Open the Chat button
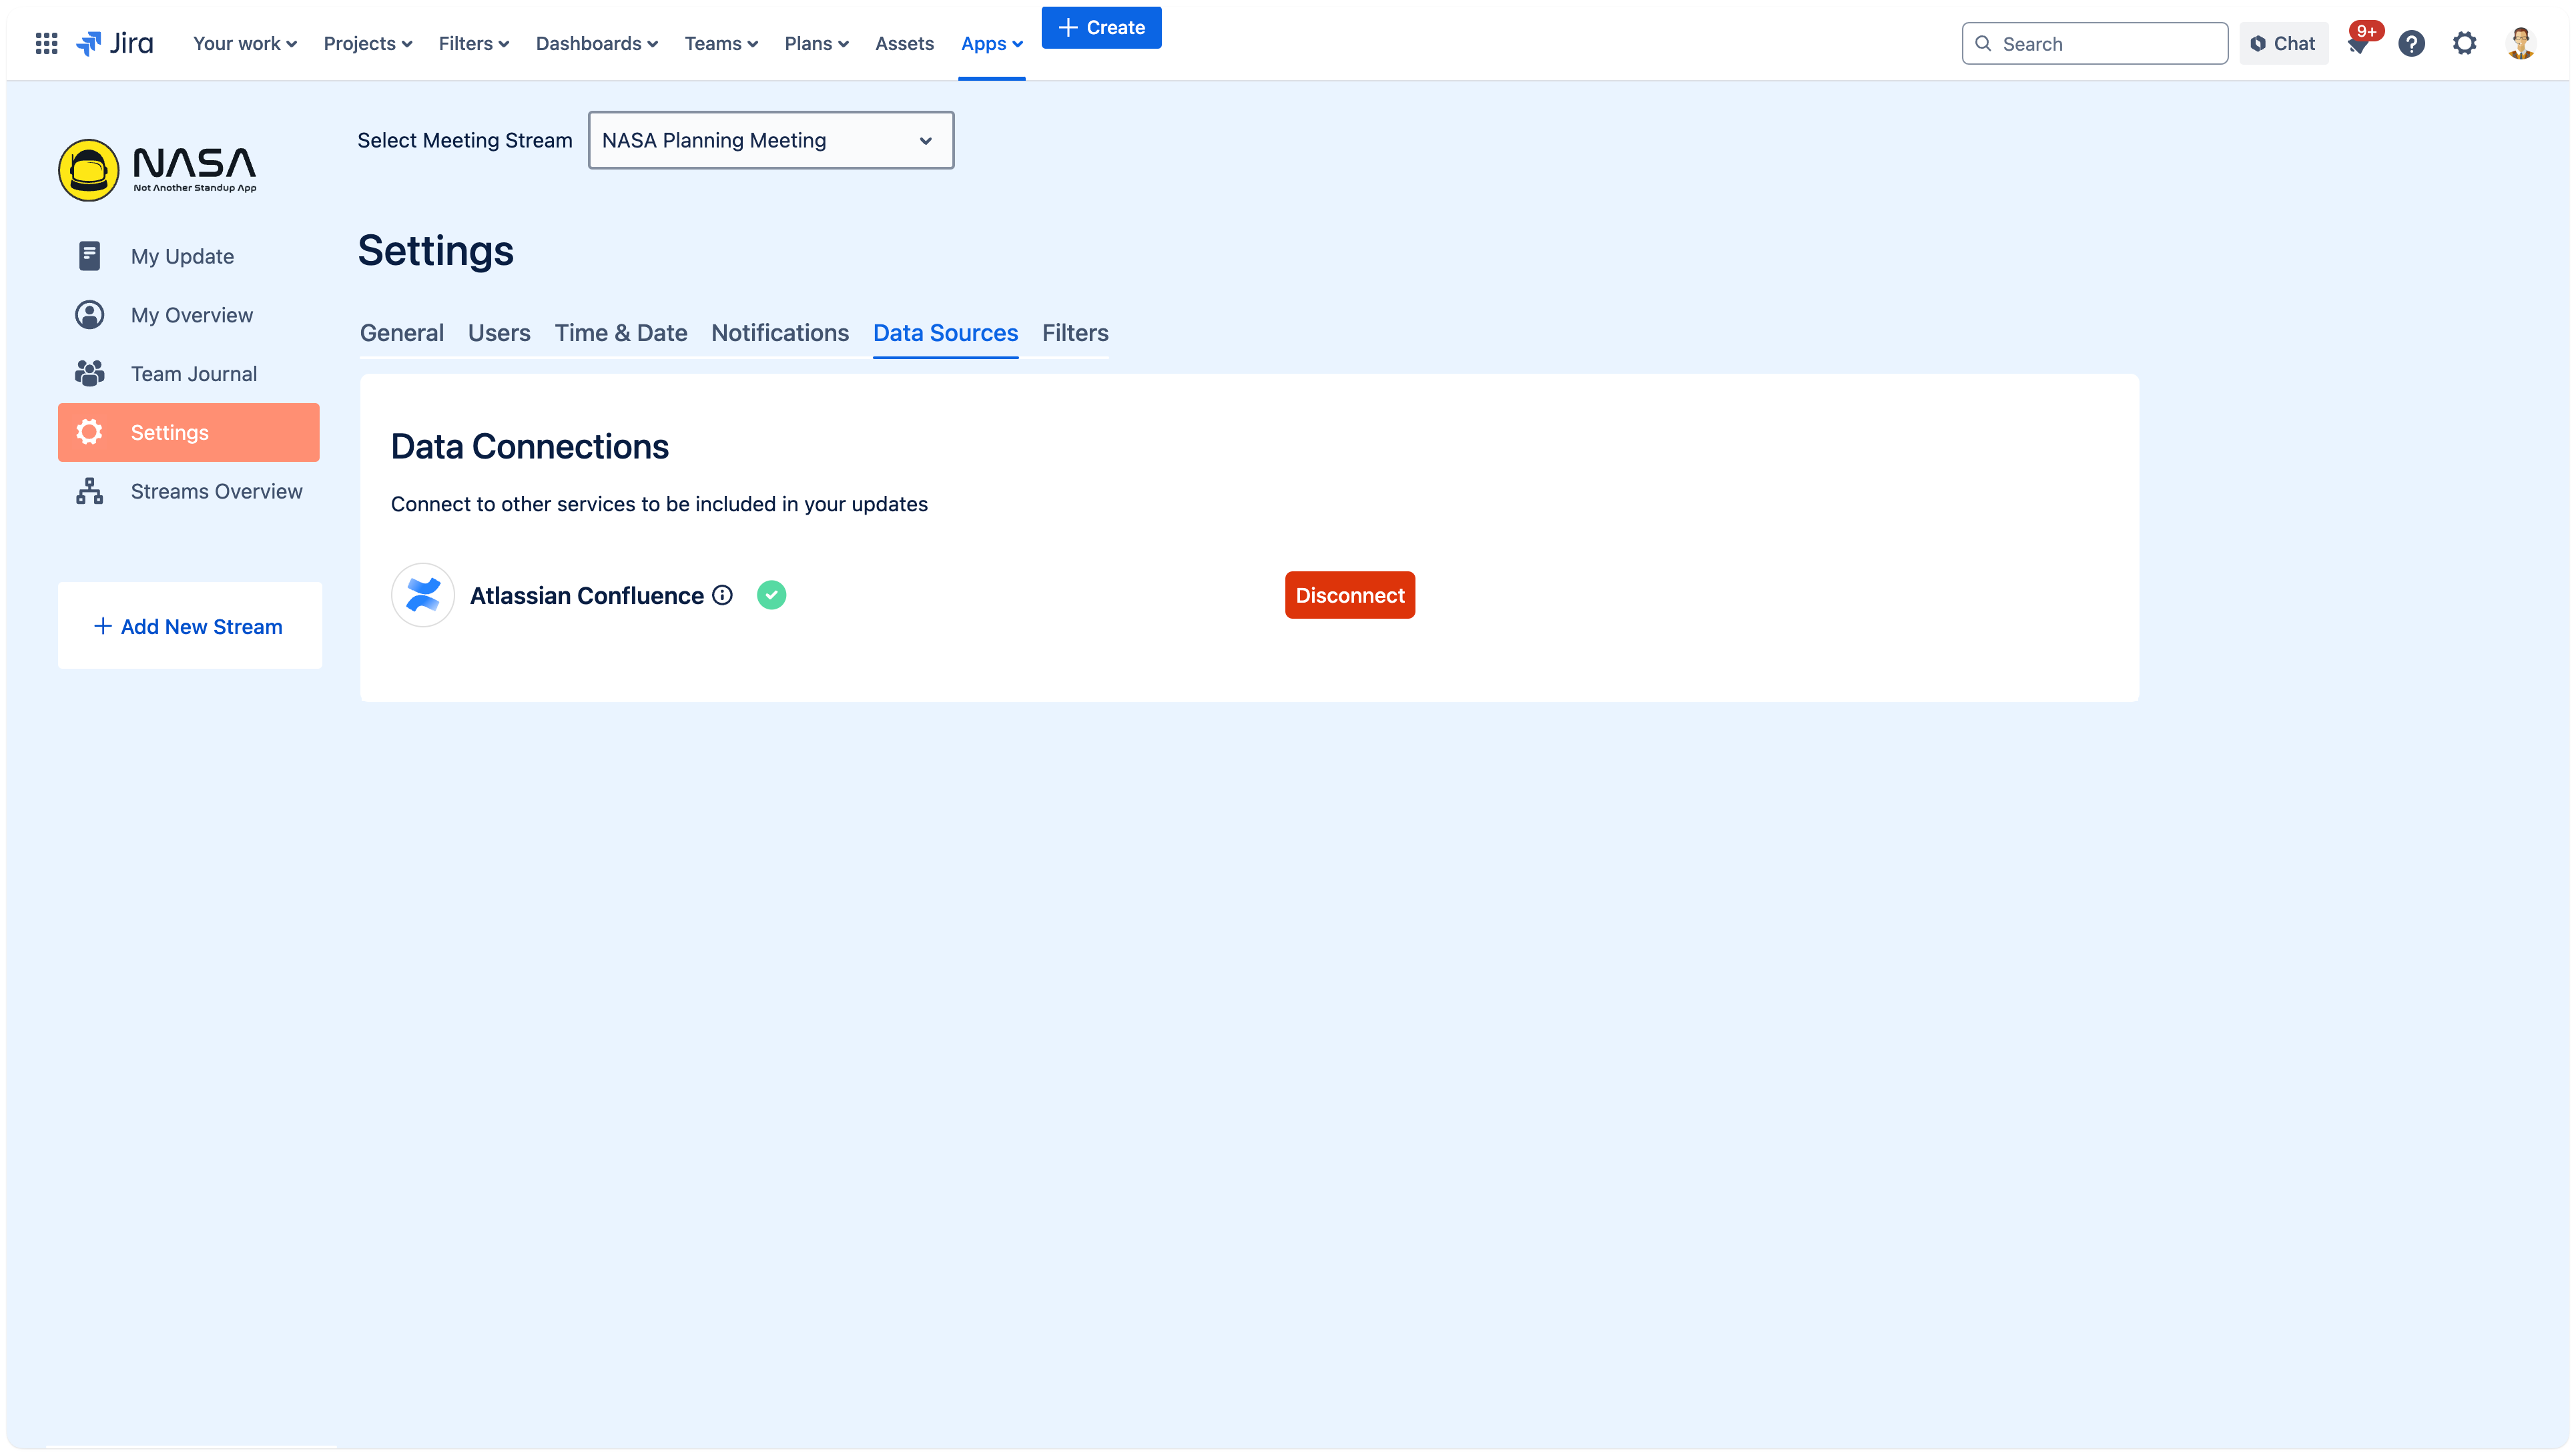The image size is (2576, 1455). tap(2284, 43)
